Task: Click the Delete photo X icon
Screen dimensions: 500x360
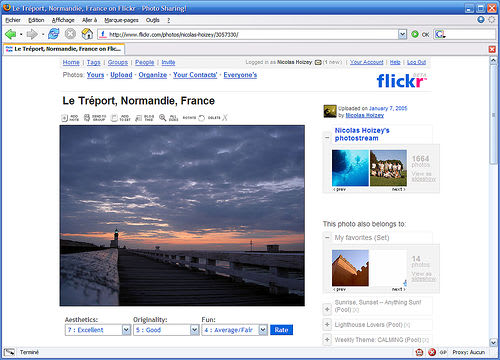Action: 225,118
